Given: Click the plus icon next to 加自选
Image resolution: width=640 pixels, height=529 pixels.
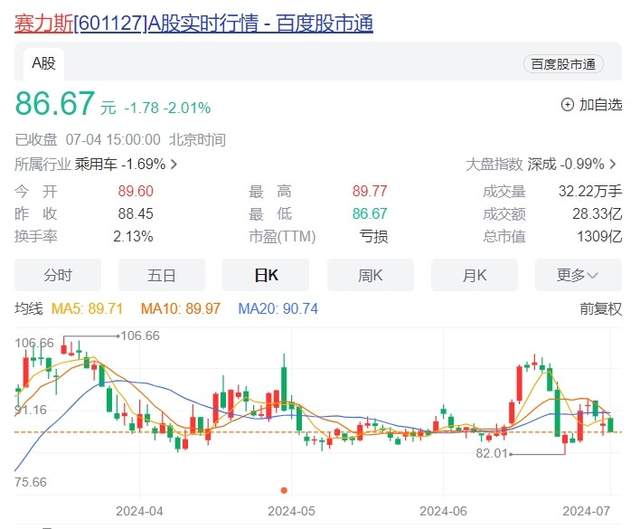Looking at the screenshot, I should coord(567,105).
